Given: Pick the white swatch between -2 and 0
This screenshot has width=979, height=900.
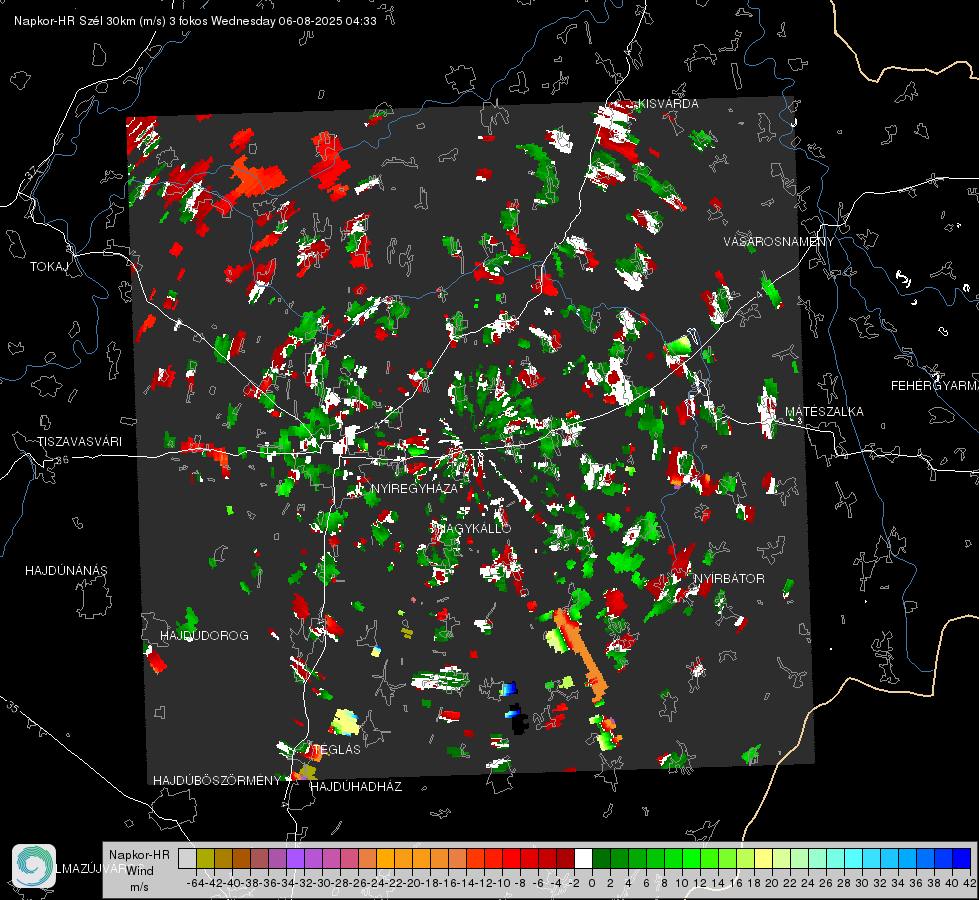Looking at the screenshot, I should (x=584, y=859).
